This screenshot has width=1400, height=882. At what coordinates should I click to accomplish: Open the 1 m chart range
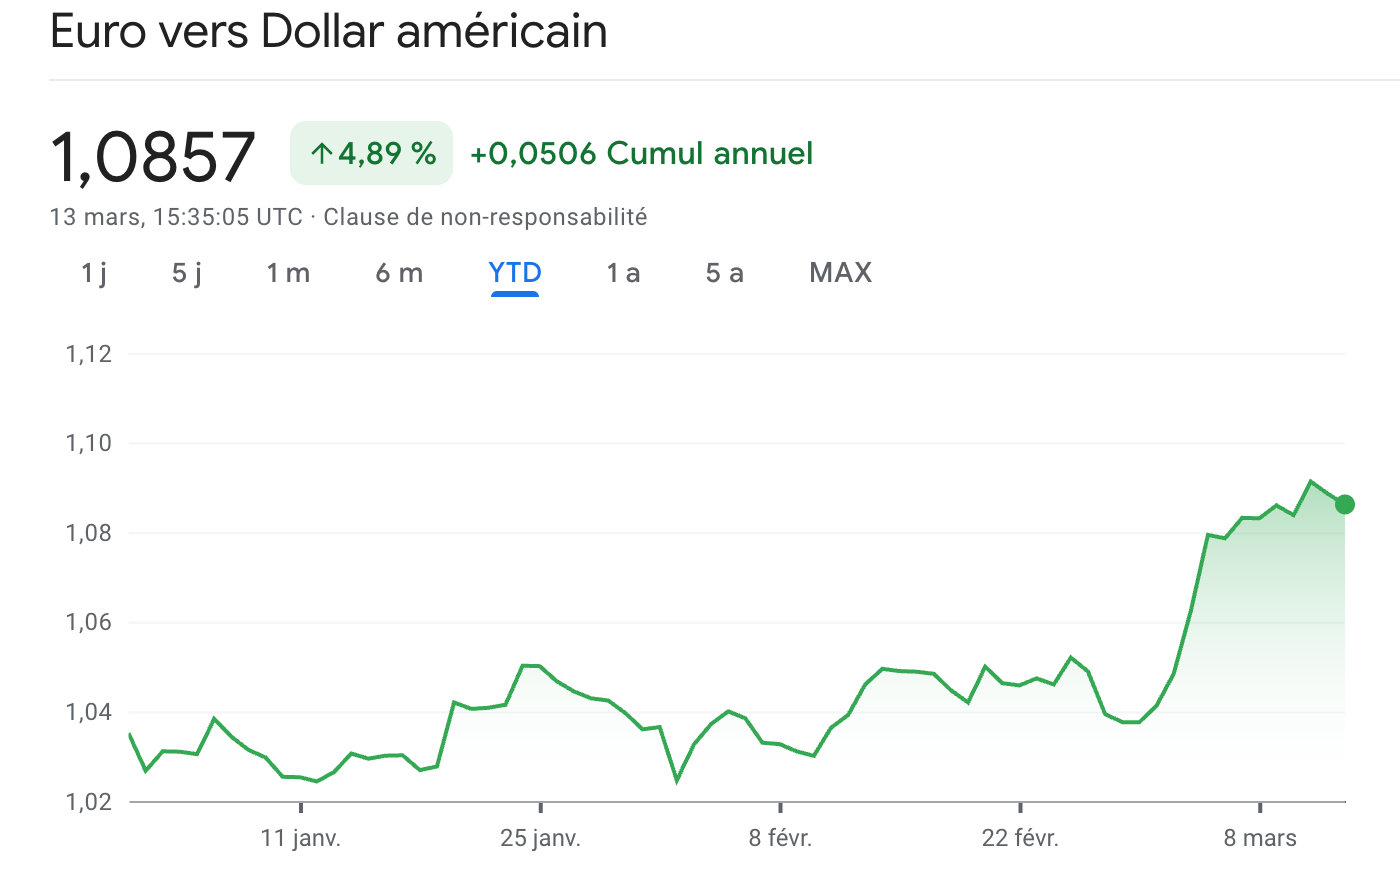click(x=288, y=273)
